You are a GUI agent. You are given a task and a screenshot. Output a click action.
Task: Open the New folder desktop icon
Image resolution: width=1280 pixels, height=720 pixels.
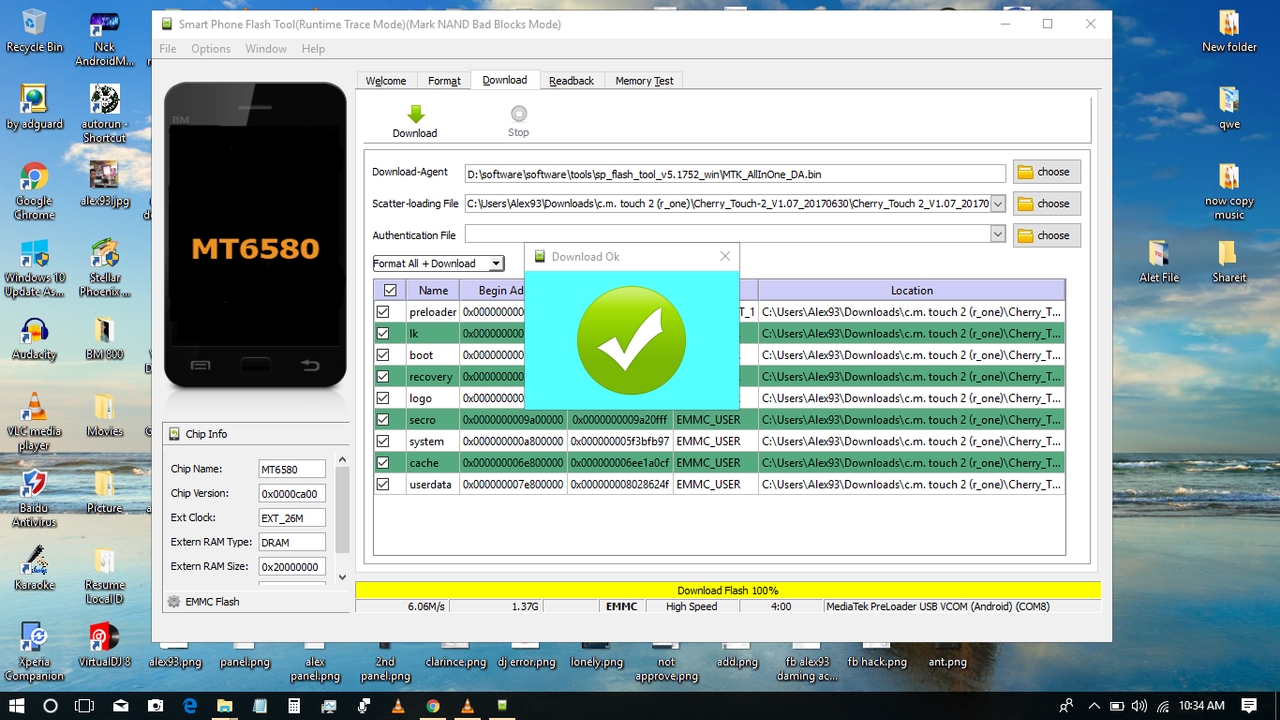(x=1229, y=30)
